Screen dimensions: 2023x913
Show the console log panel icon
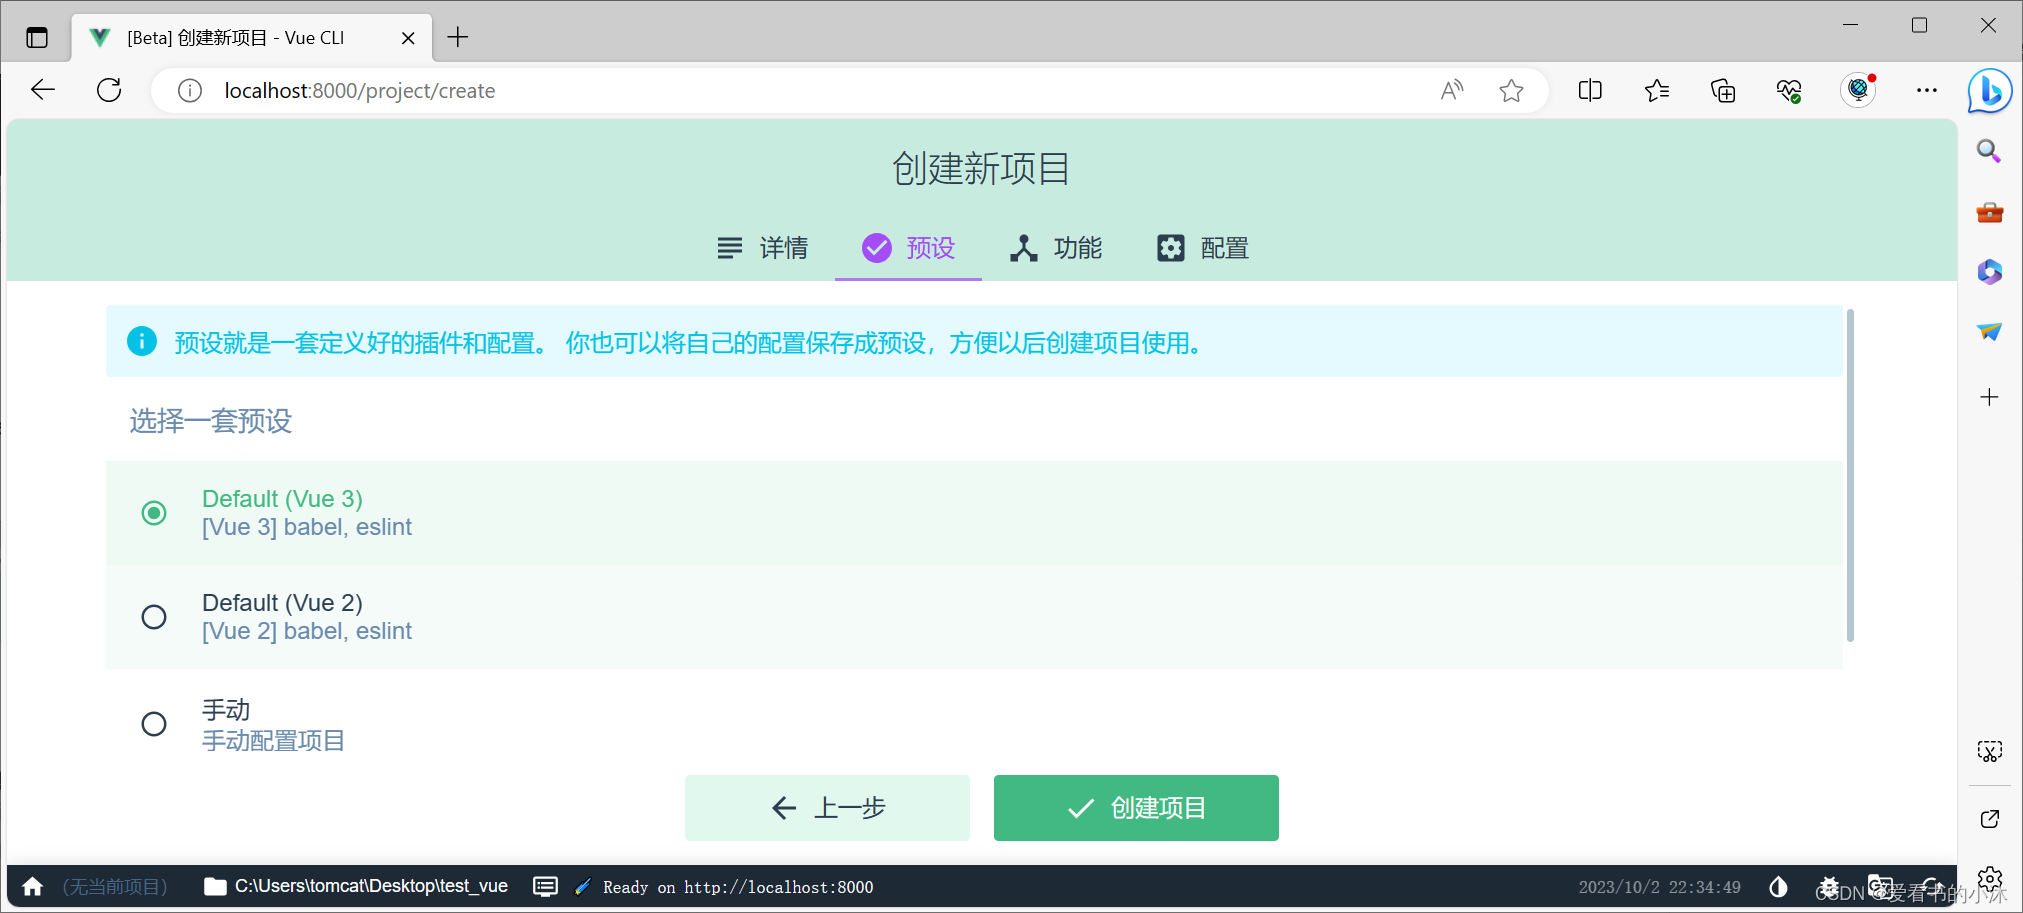pos(545,887)
